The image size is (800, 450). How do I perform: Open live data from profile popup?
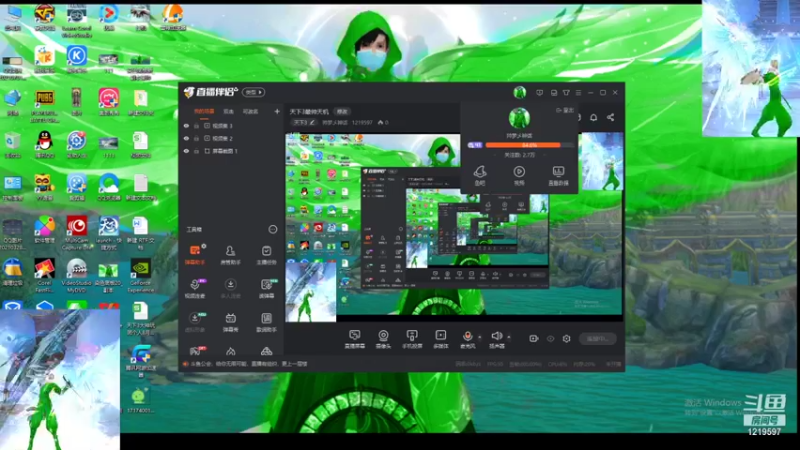tap(558, 176)
